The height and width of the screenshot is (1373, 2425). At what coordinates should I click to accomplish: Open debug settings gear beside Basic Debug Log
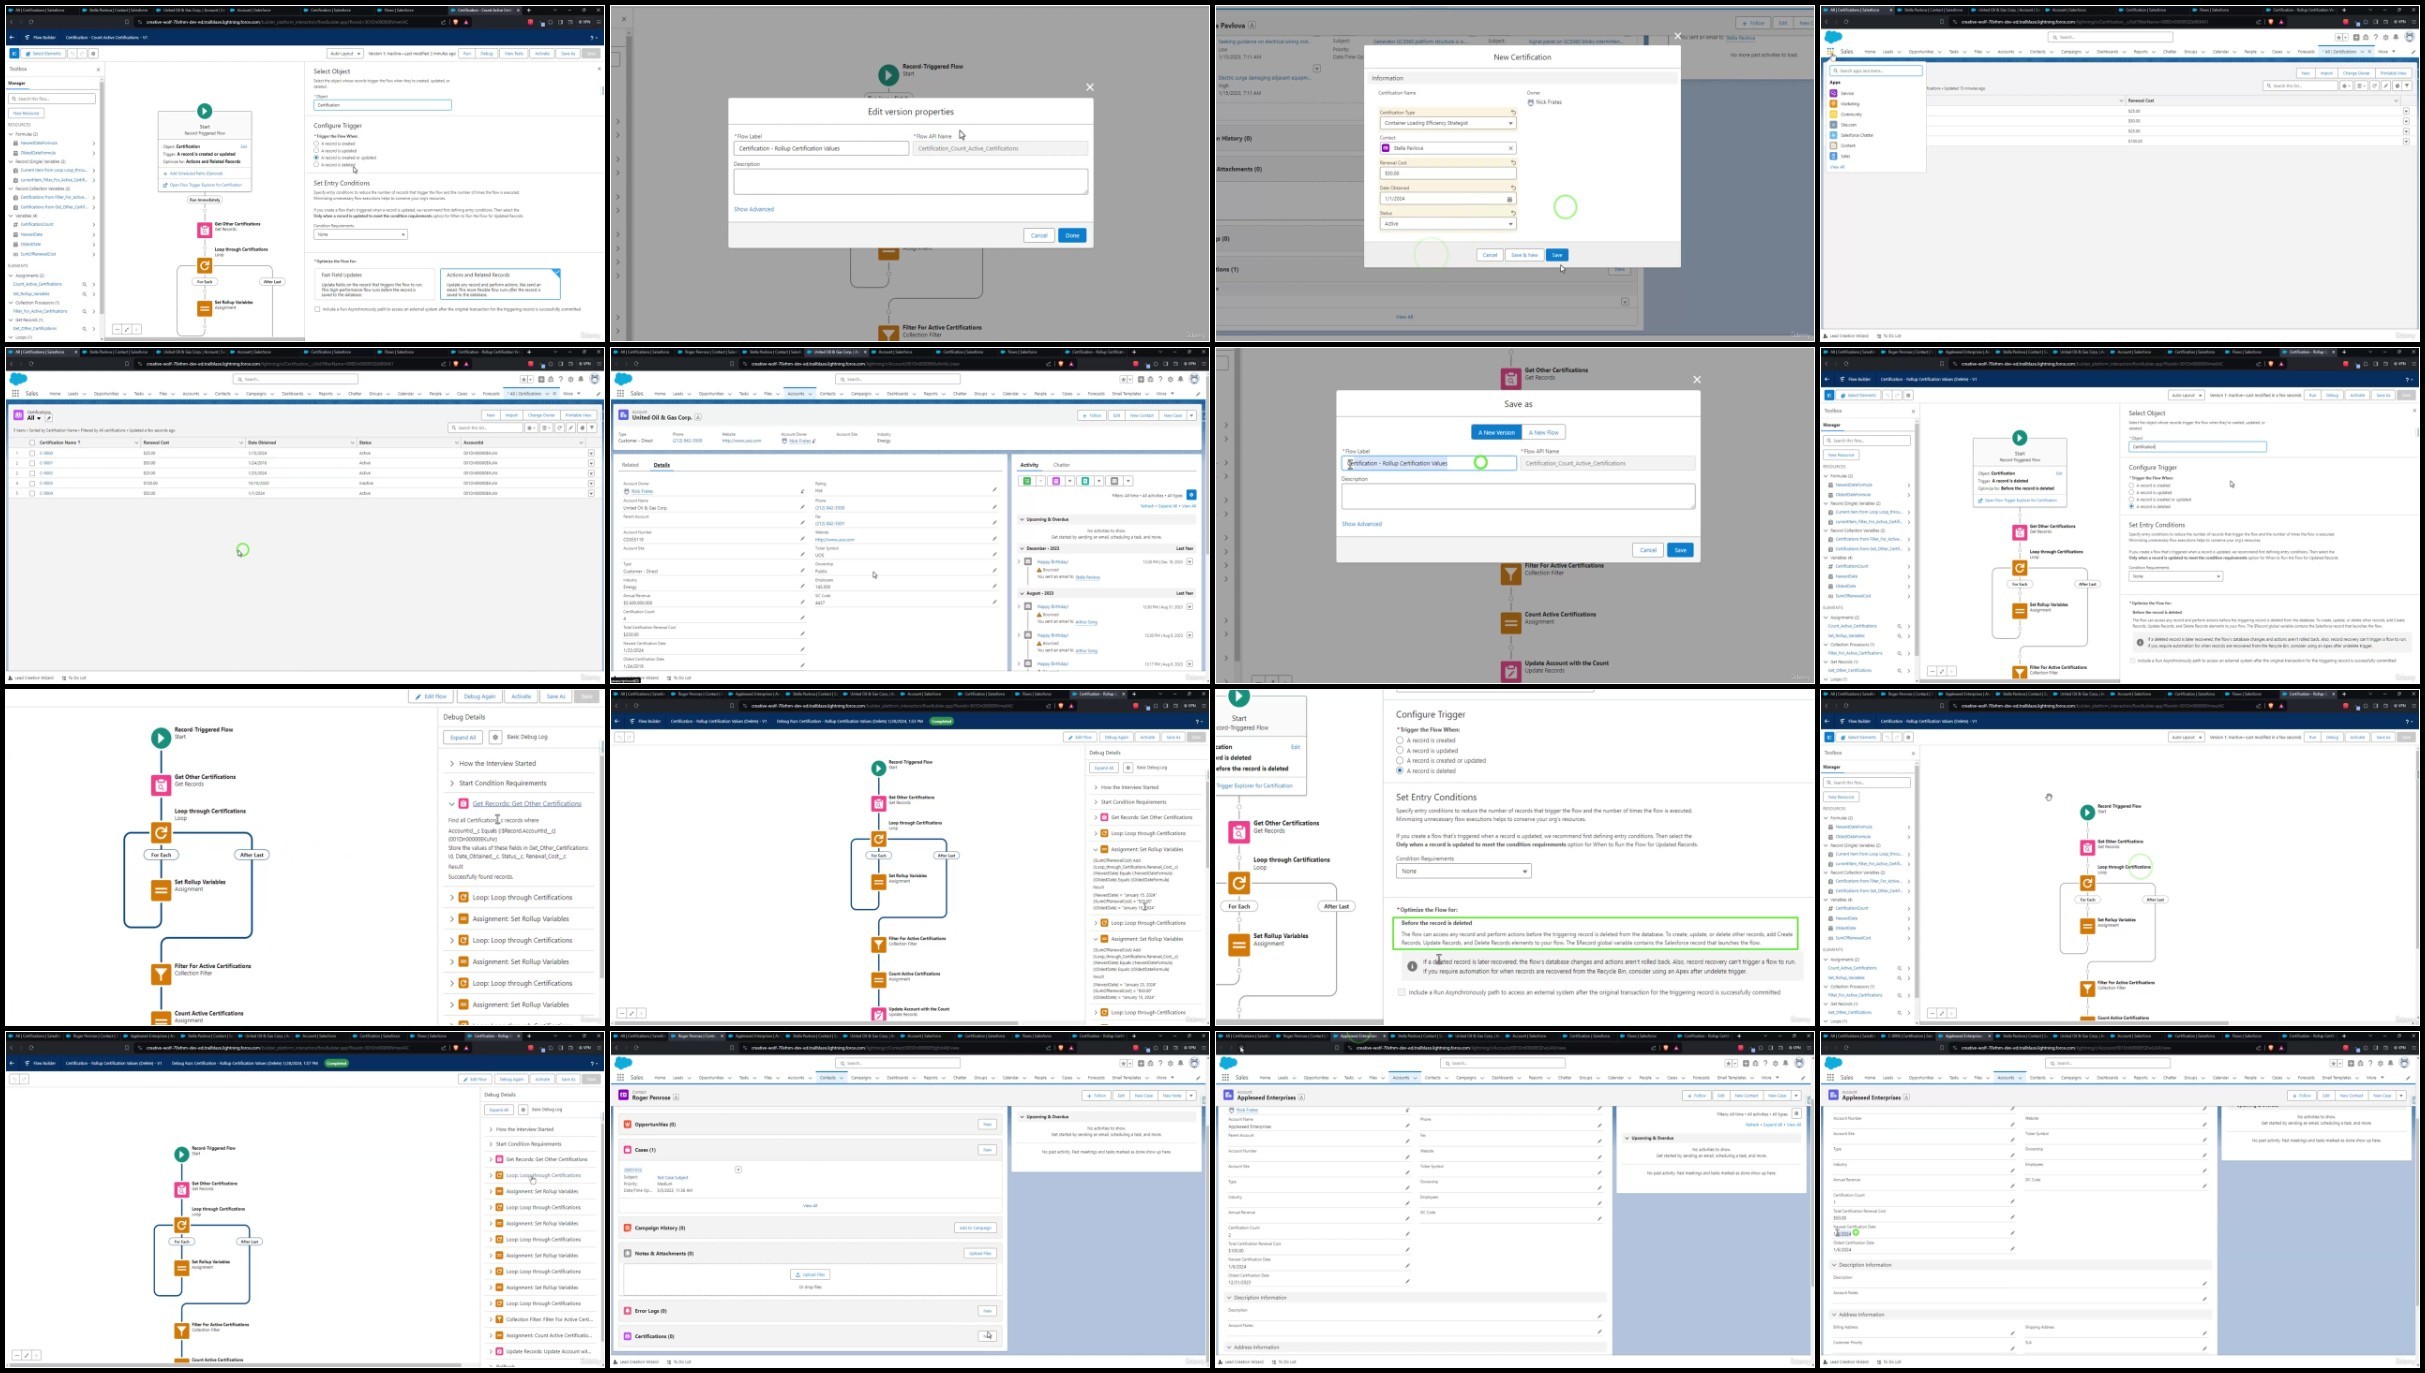point(495,737)
